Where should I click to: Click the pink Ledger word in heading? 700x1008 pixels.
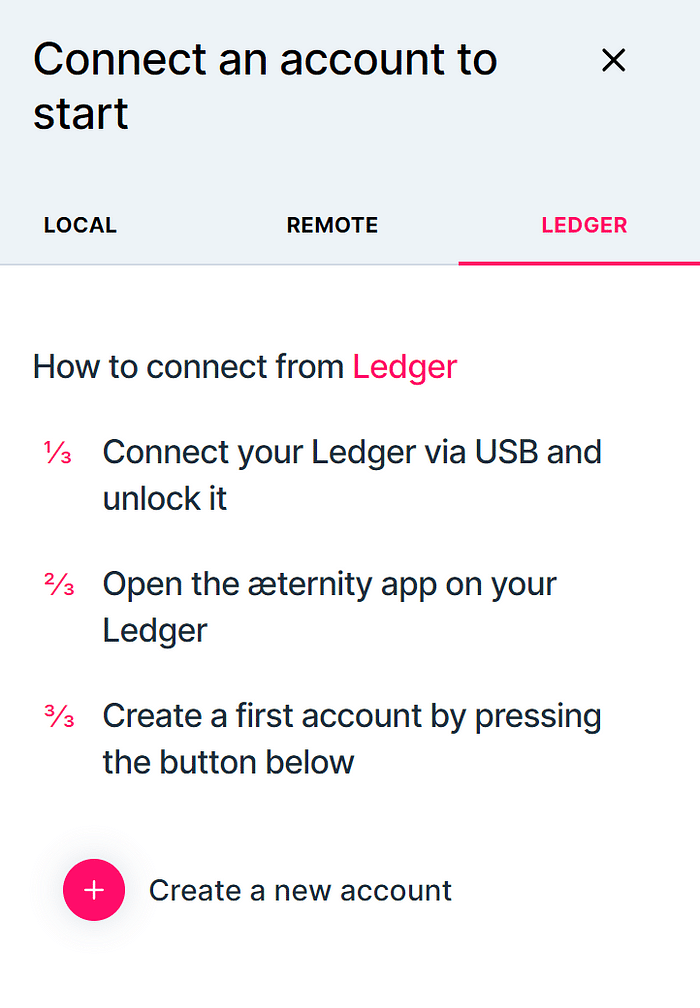[404, 367]
